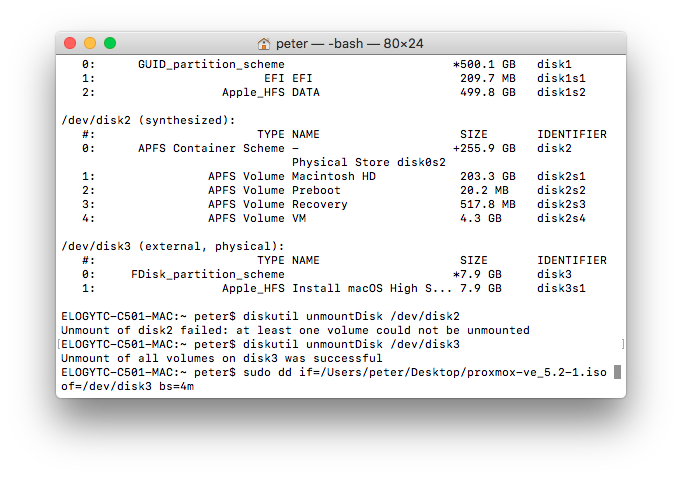This screenshot has width=682, height=478.
Task: Click the home folder icon in title bar
Action: coord(264,43)
